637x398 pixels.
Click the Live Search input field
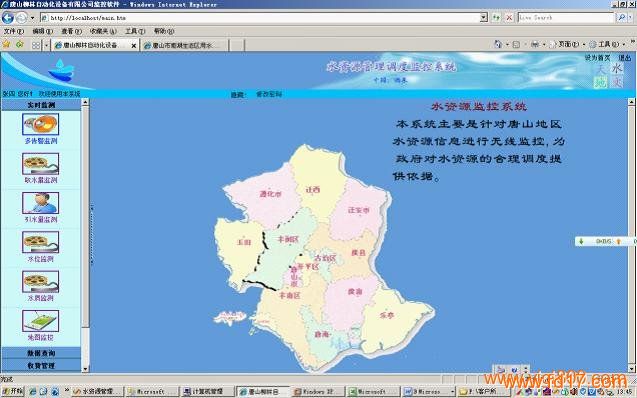pos(566,17)
